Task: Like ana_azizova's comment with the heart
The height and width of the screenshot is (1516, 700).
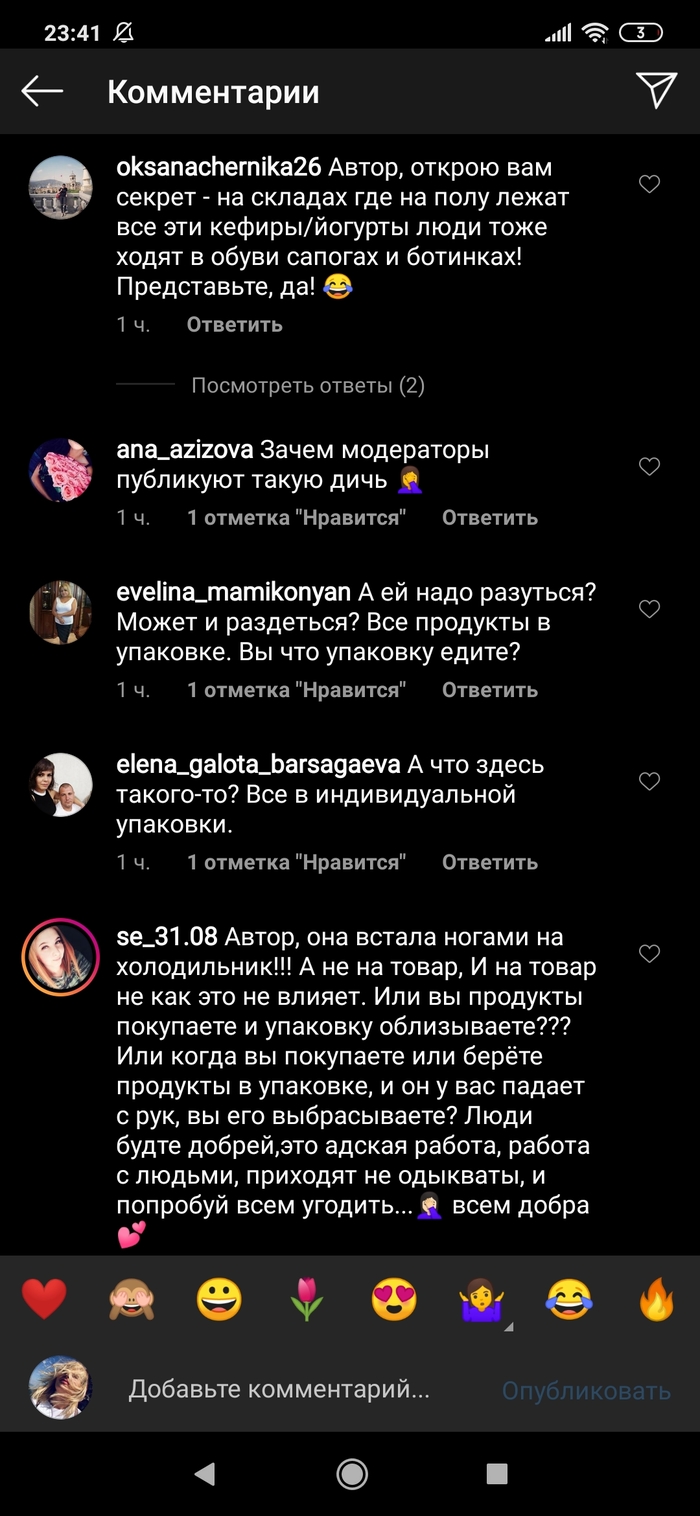Action: click(650, 466)
